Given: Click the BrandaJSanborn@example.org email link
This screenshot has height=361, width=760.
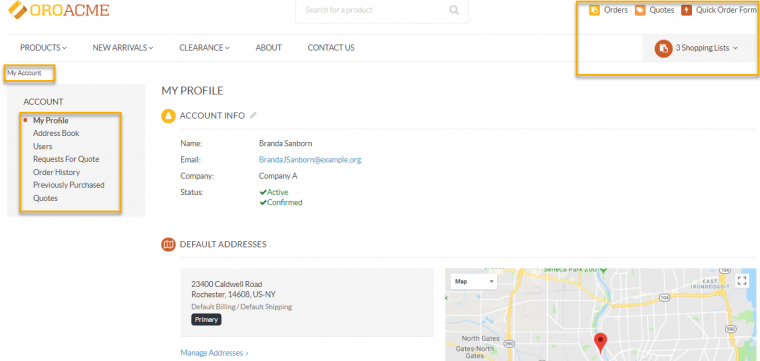Looking at the screenshot, I should [310, 159].
